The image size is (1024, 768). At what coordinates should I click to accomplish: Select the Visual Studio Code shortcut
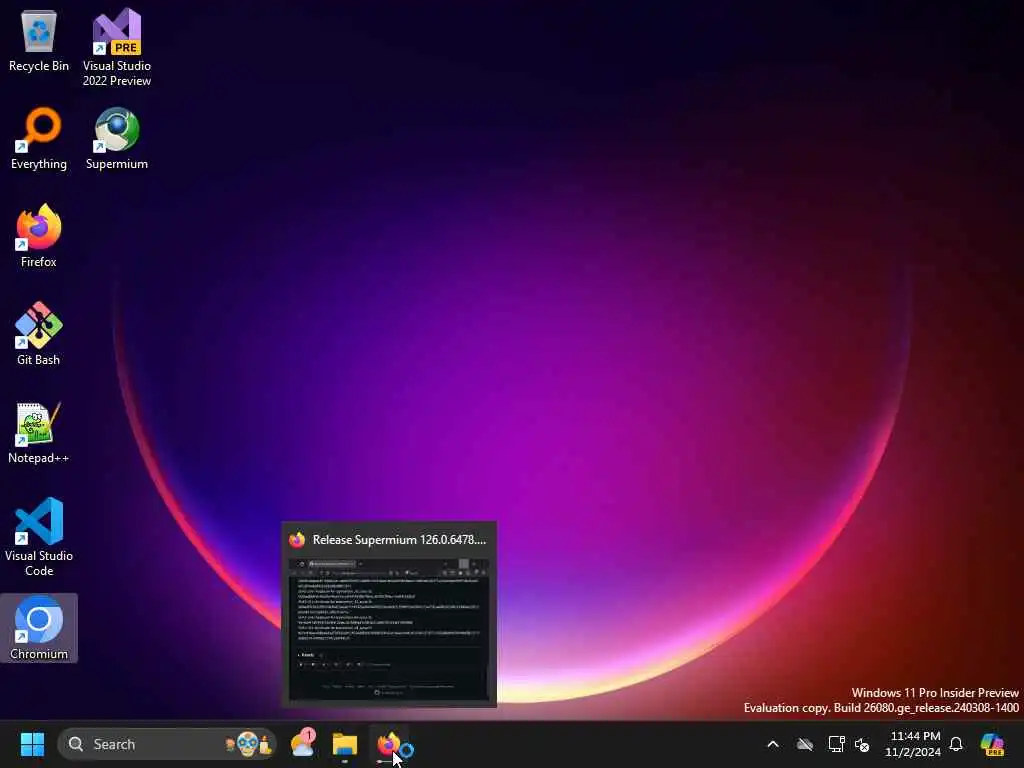[39, 537]
